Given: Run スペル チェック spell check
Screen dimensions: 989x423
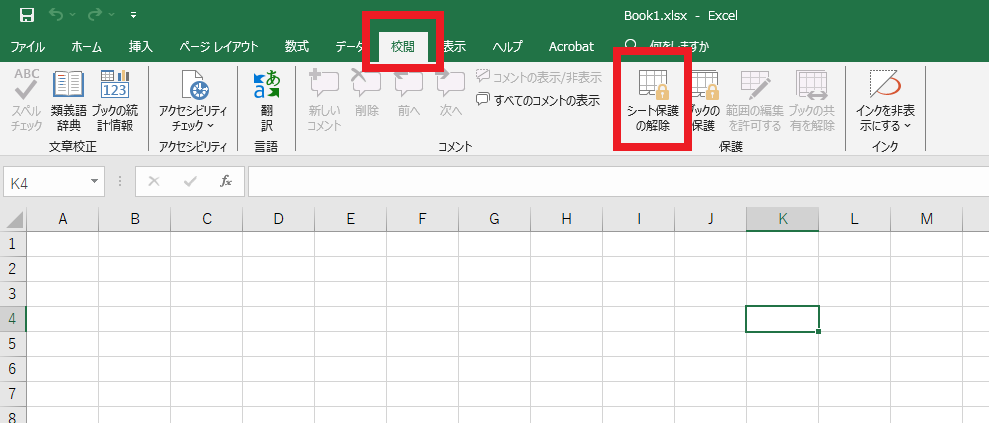Looking at the screenshot, I should [x=26, y=100].
